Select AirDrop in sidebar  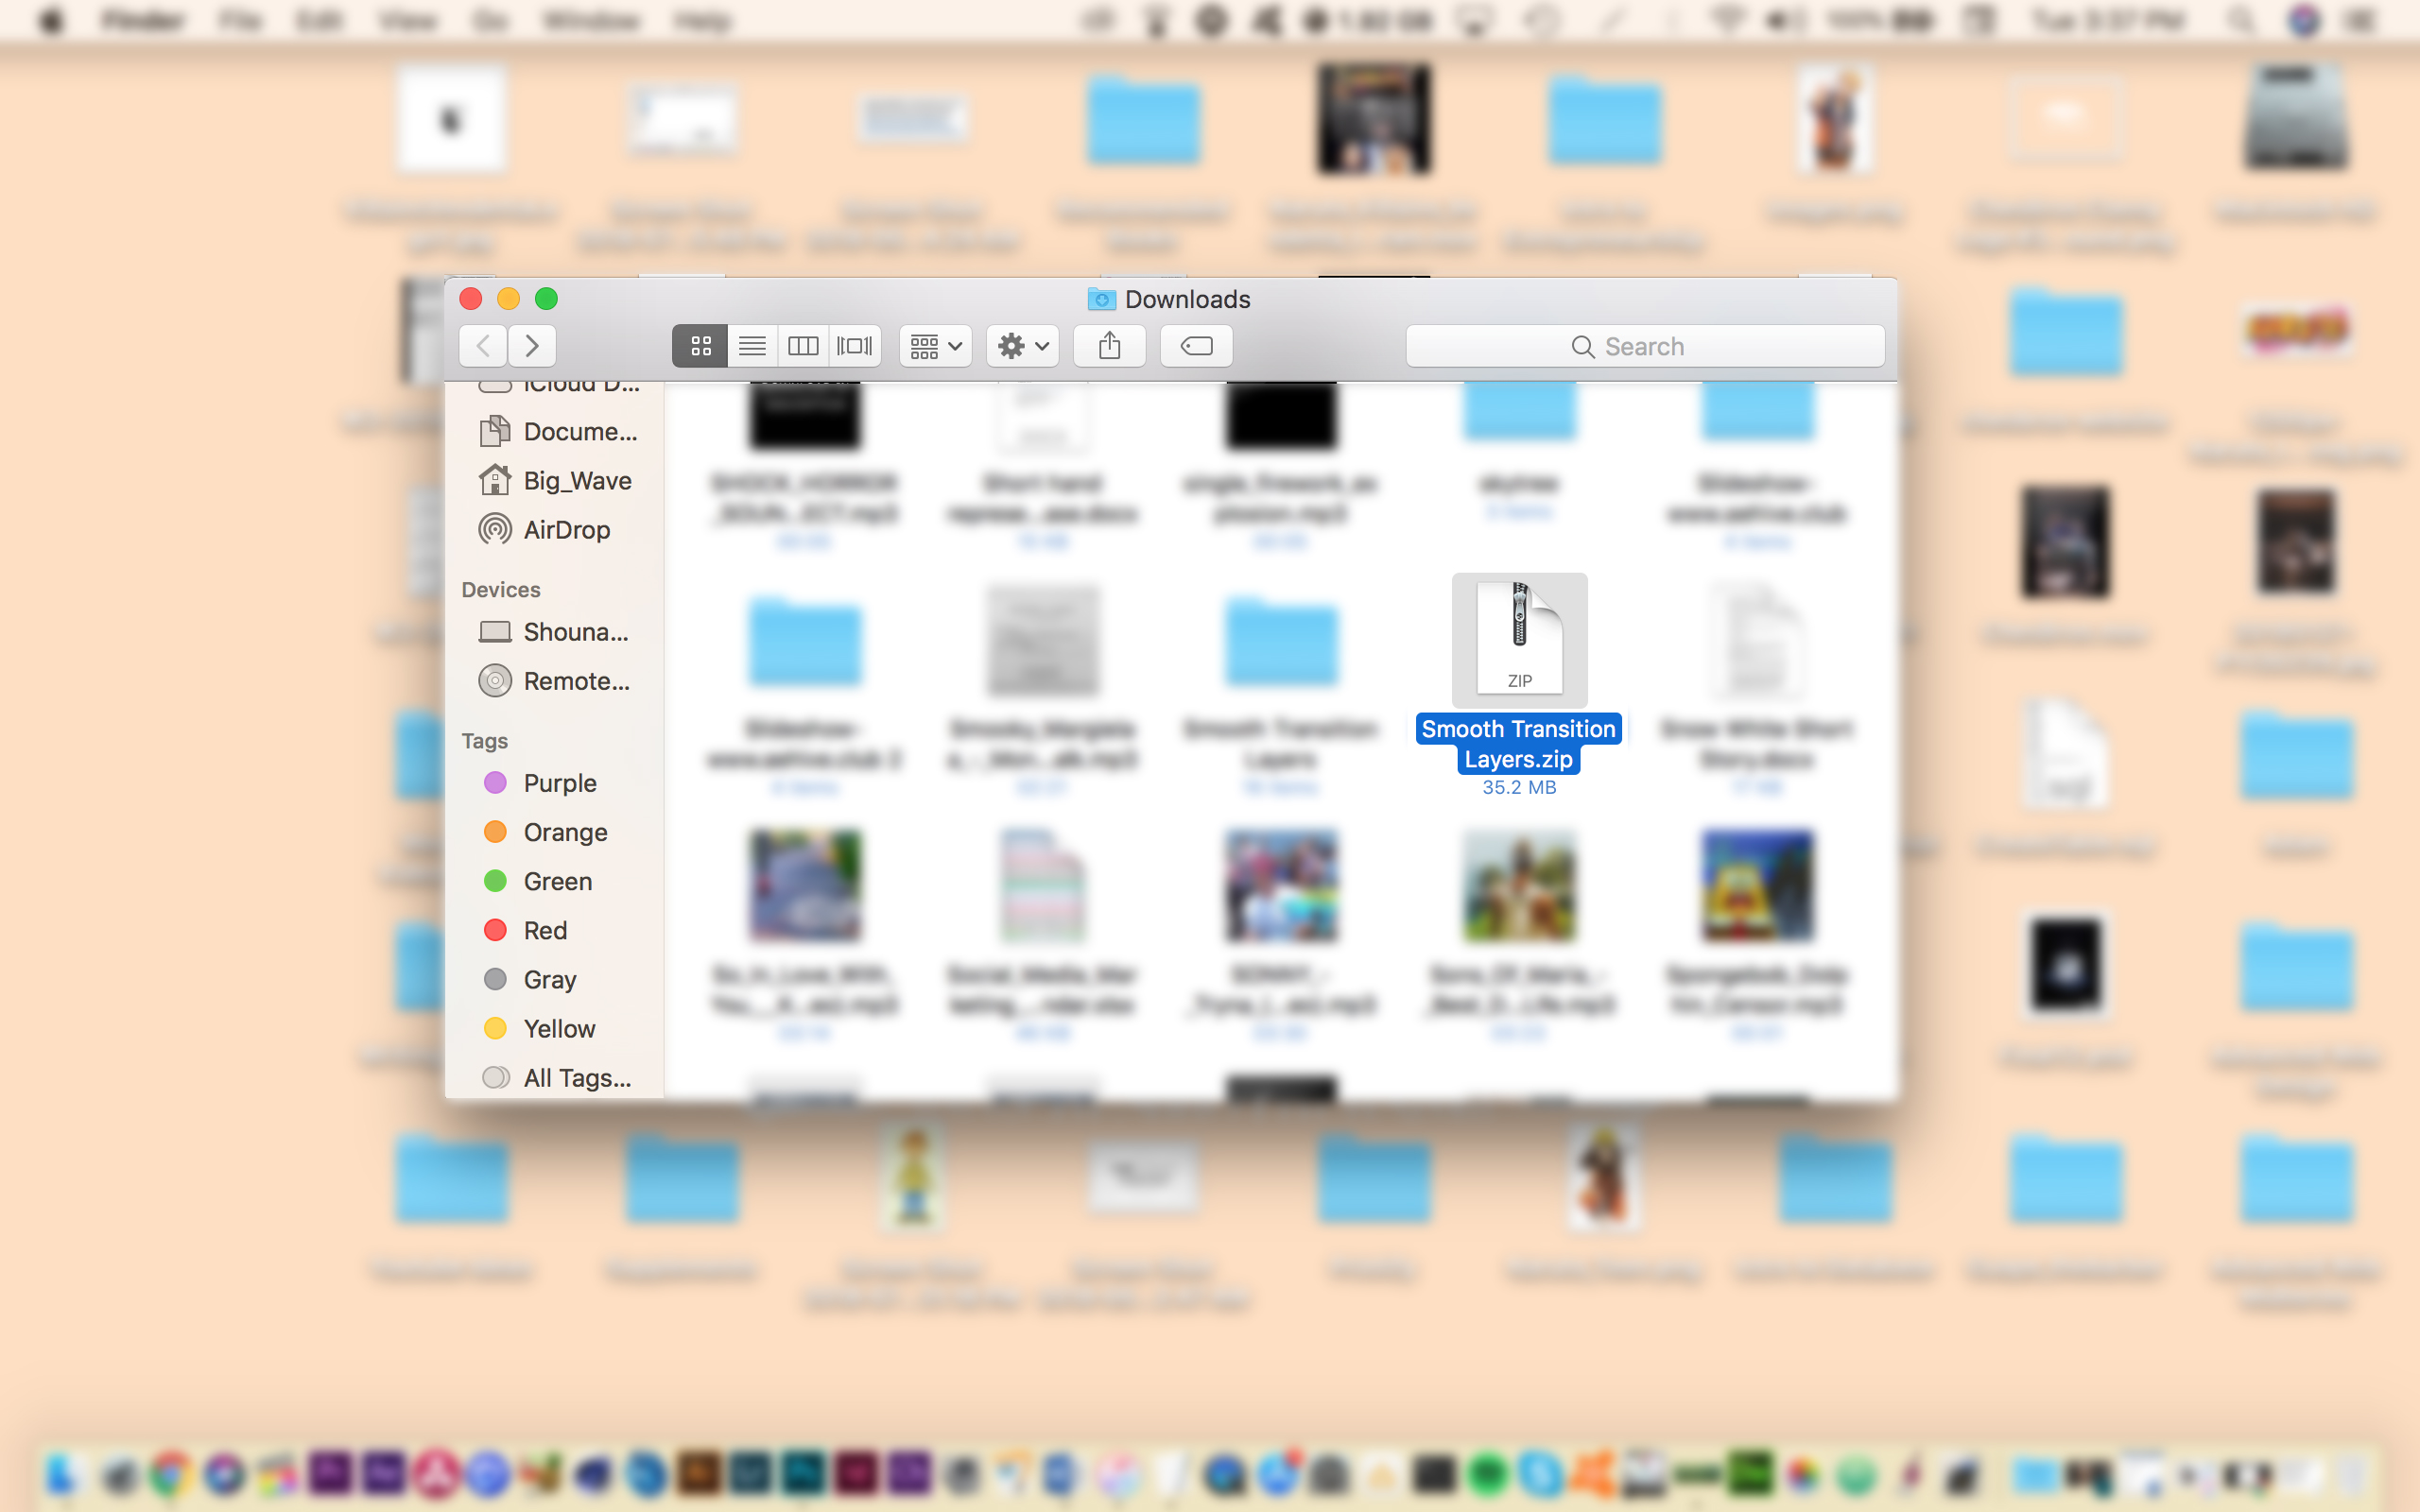[564, 529]
